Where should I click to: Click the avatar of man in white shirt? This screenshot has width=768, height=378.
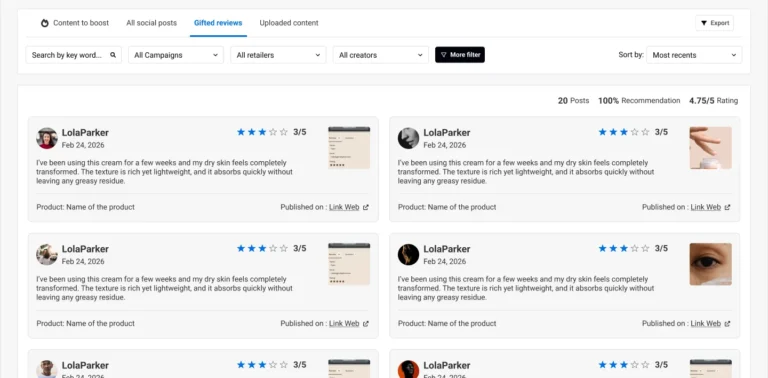click(x=47, y=369)
